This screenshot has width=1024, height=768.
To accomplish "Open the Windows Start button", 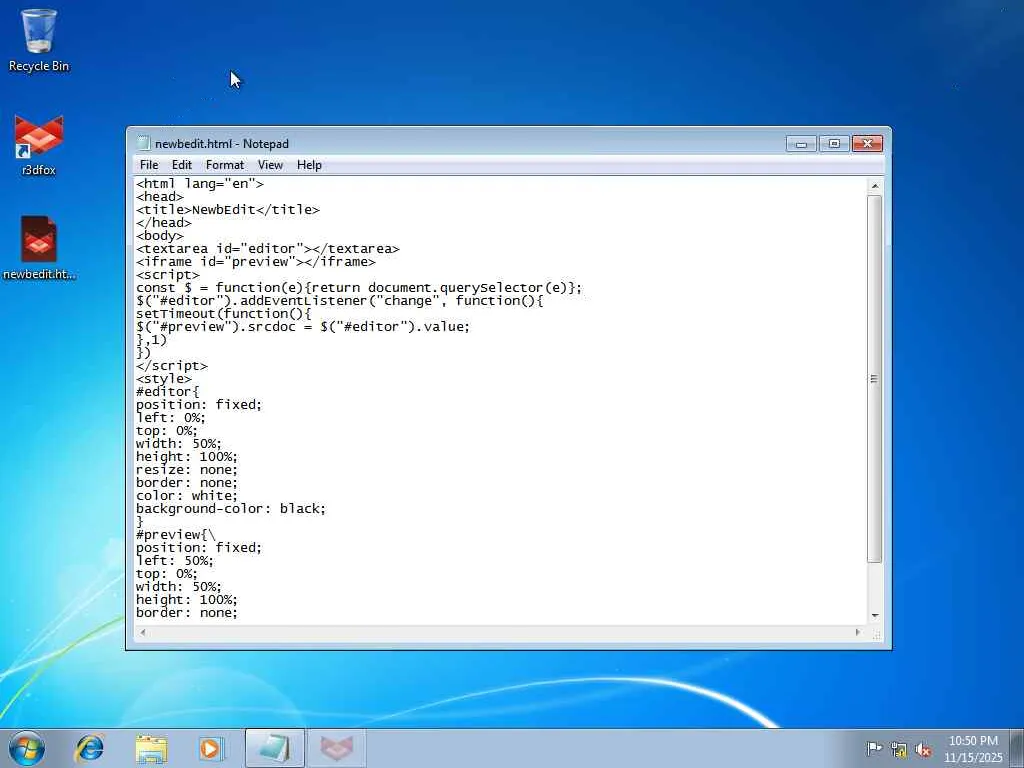I will pyautogui.click(x=27, y=748).
